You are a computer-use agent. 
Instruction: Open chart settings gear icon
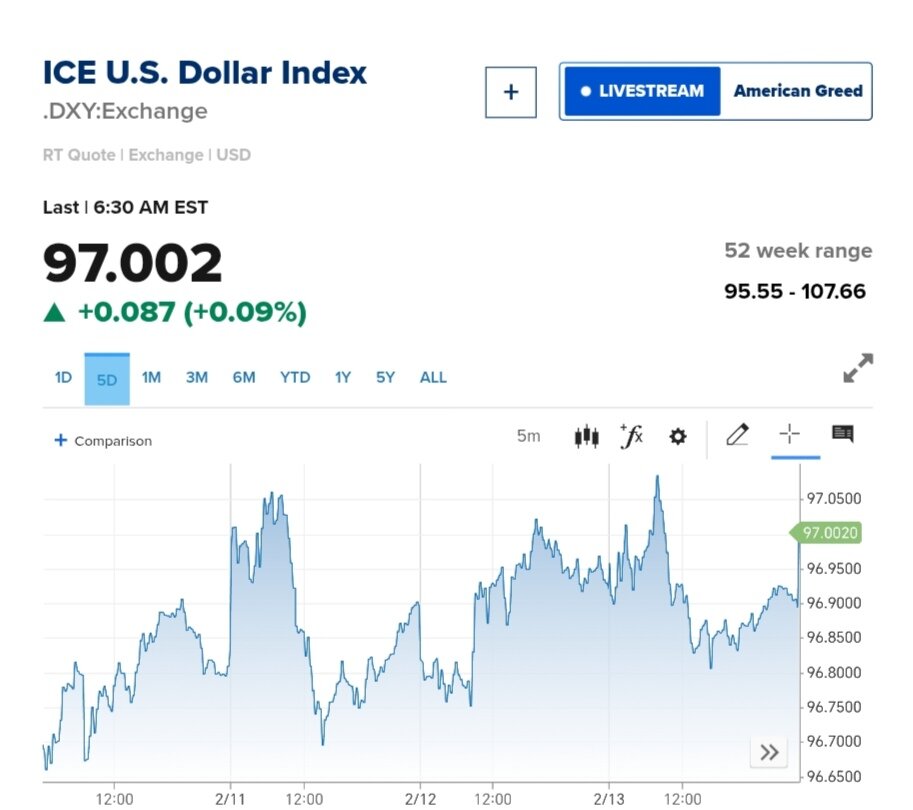click(x=678, y=436)
